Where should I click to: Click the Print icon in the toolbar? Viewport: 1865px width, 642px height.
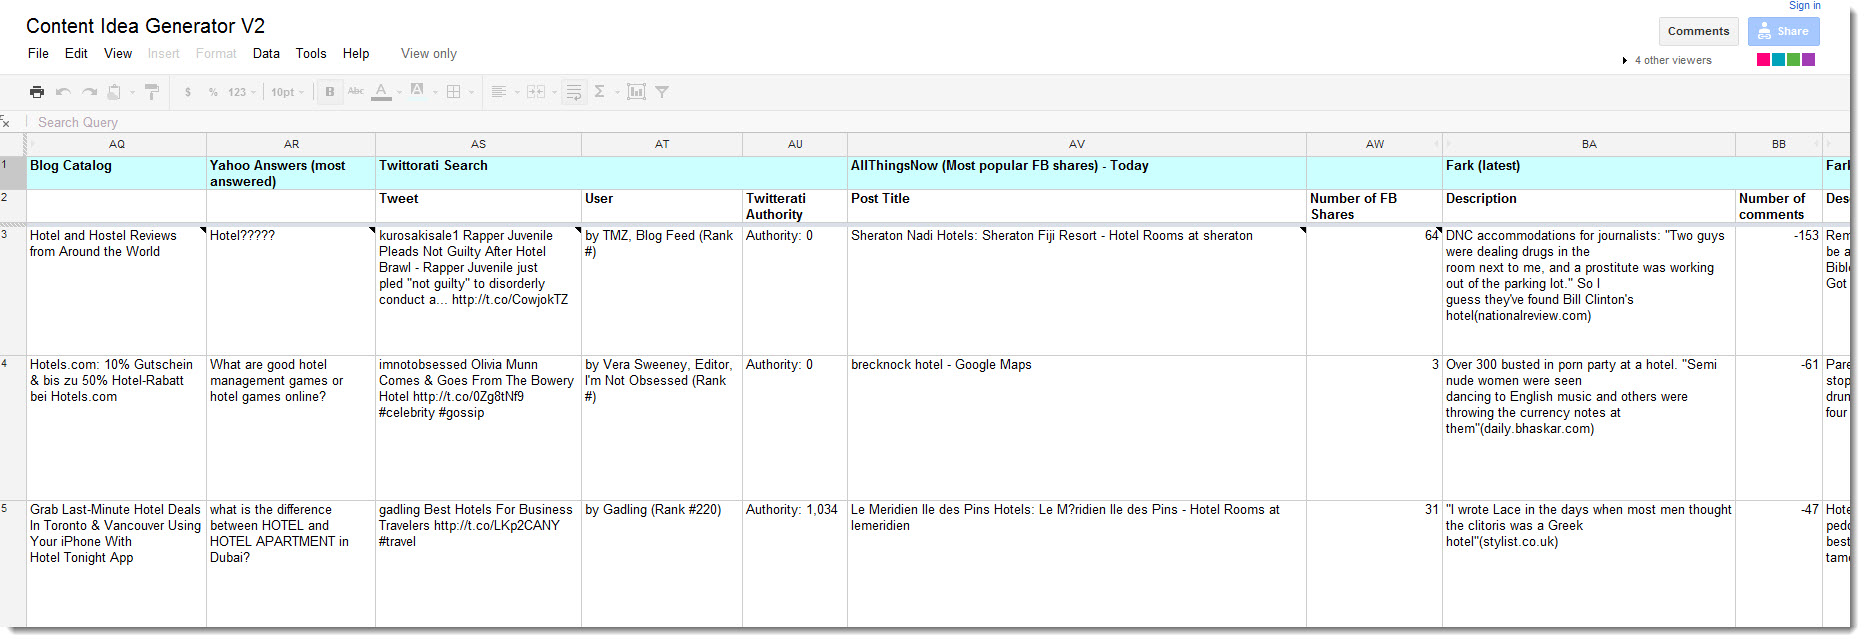[x=37, y=92]
